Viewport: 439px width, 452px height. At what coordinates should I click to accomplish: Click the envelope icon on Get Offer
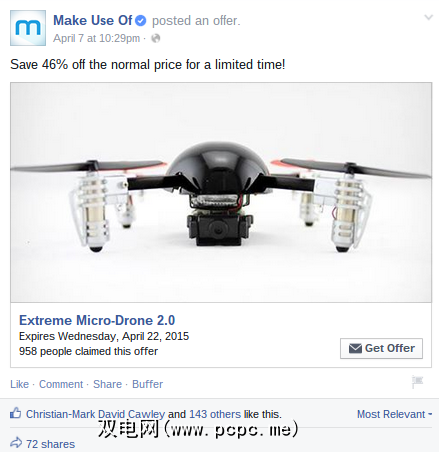coord(355,348)
